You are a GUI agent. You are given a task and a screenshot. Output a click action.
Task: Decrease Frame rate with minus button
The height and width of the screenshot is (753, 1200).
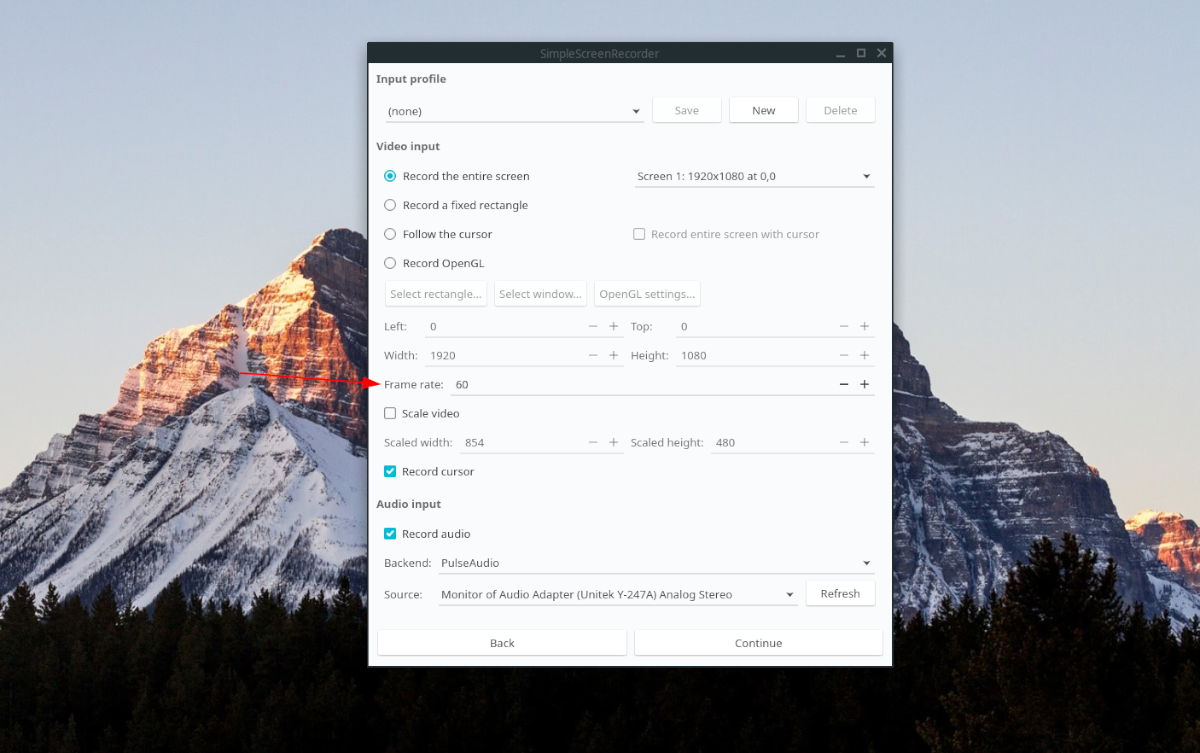843,384
